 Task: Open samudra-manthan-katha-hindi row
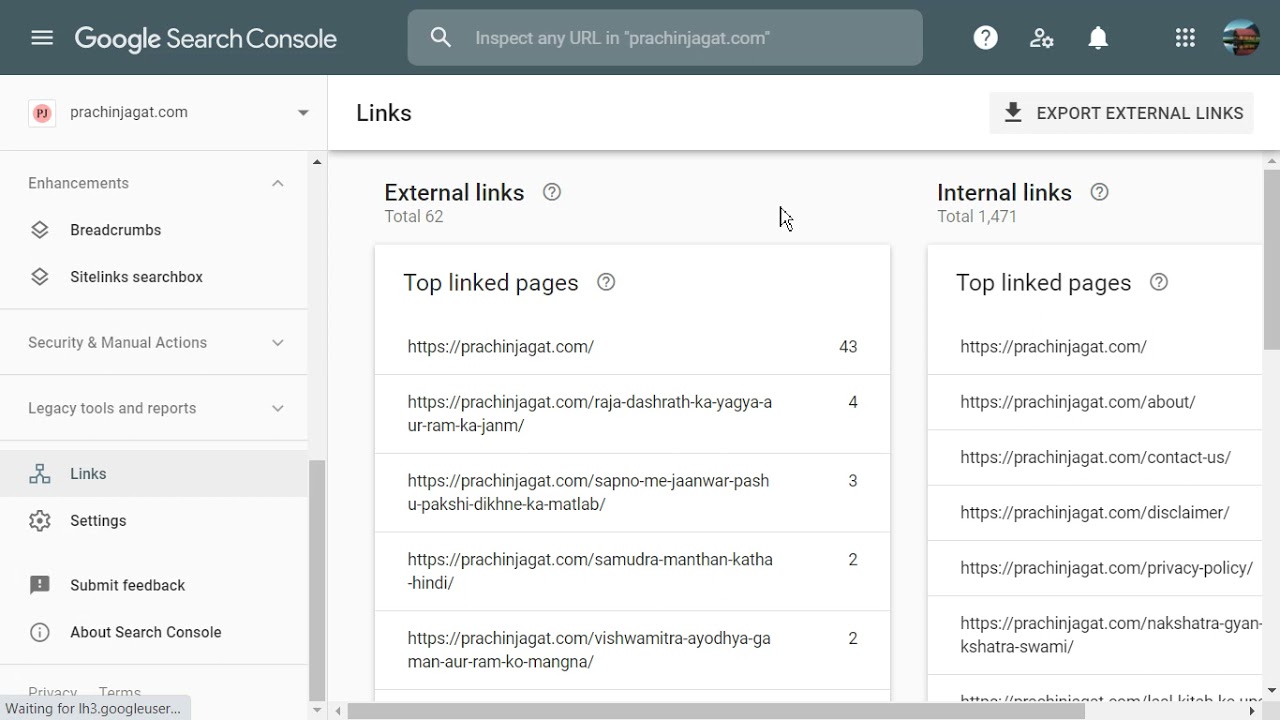pyautogui.click(x=632, y=571)
